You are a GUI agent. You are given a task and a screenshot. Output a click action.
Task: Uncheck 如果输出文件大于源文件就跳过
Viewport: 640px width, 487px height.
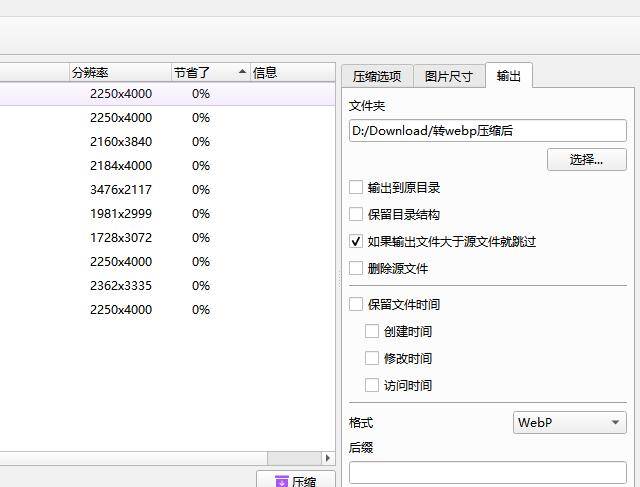click(x=356, y=241)
